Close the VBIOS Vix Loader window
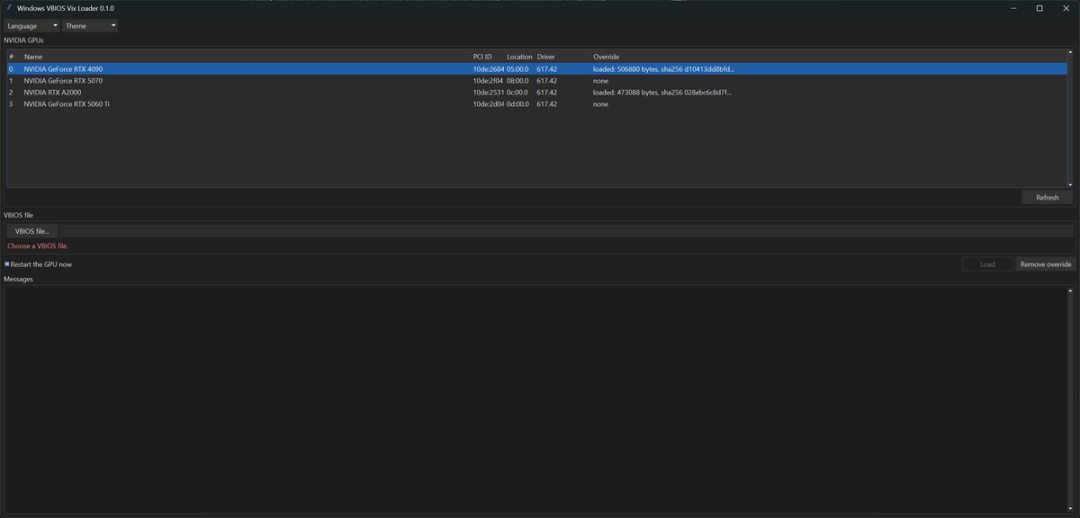This screenshot has height=518, width=1080. [1066, 8]
